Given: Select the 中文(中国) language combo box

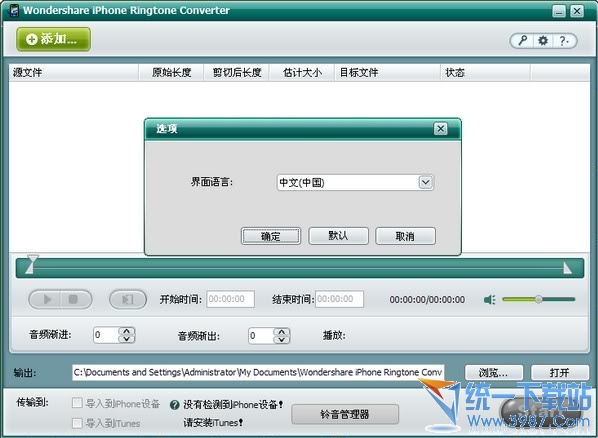Looking at the screenshot, I should 355,182.
